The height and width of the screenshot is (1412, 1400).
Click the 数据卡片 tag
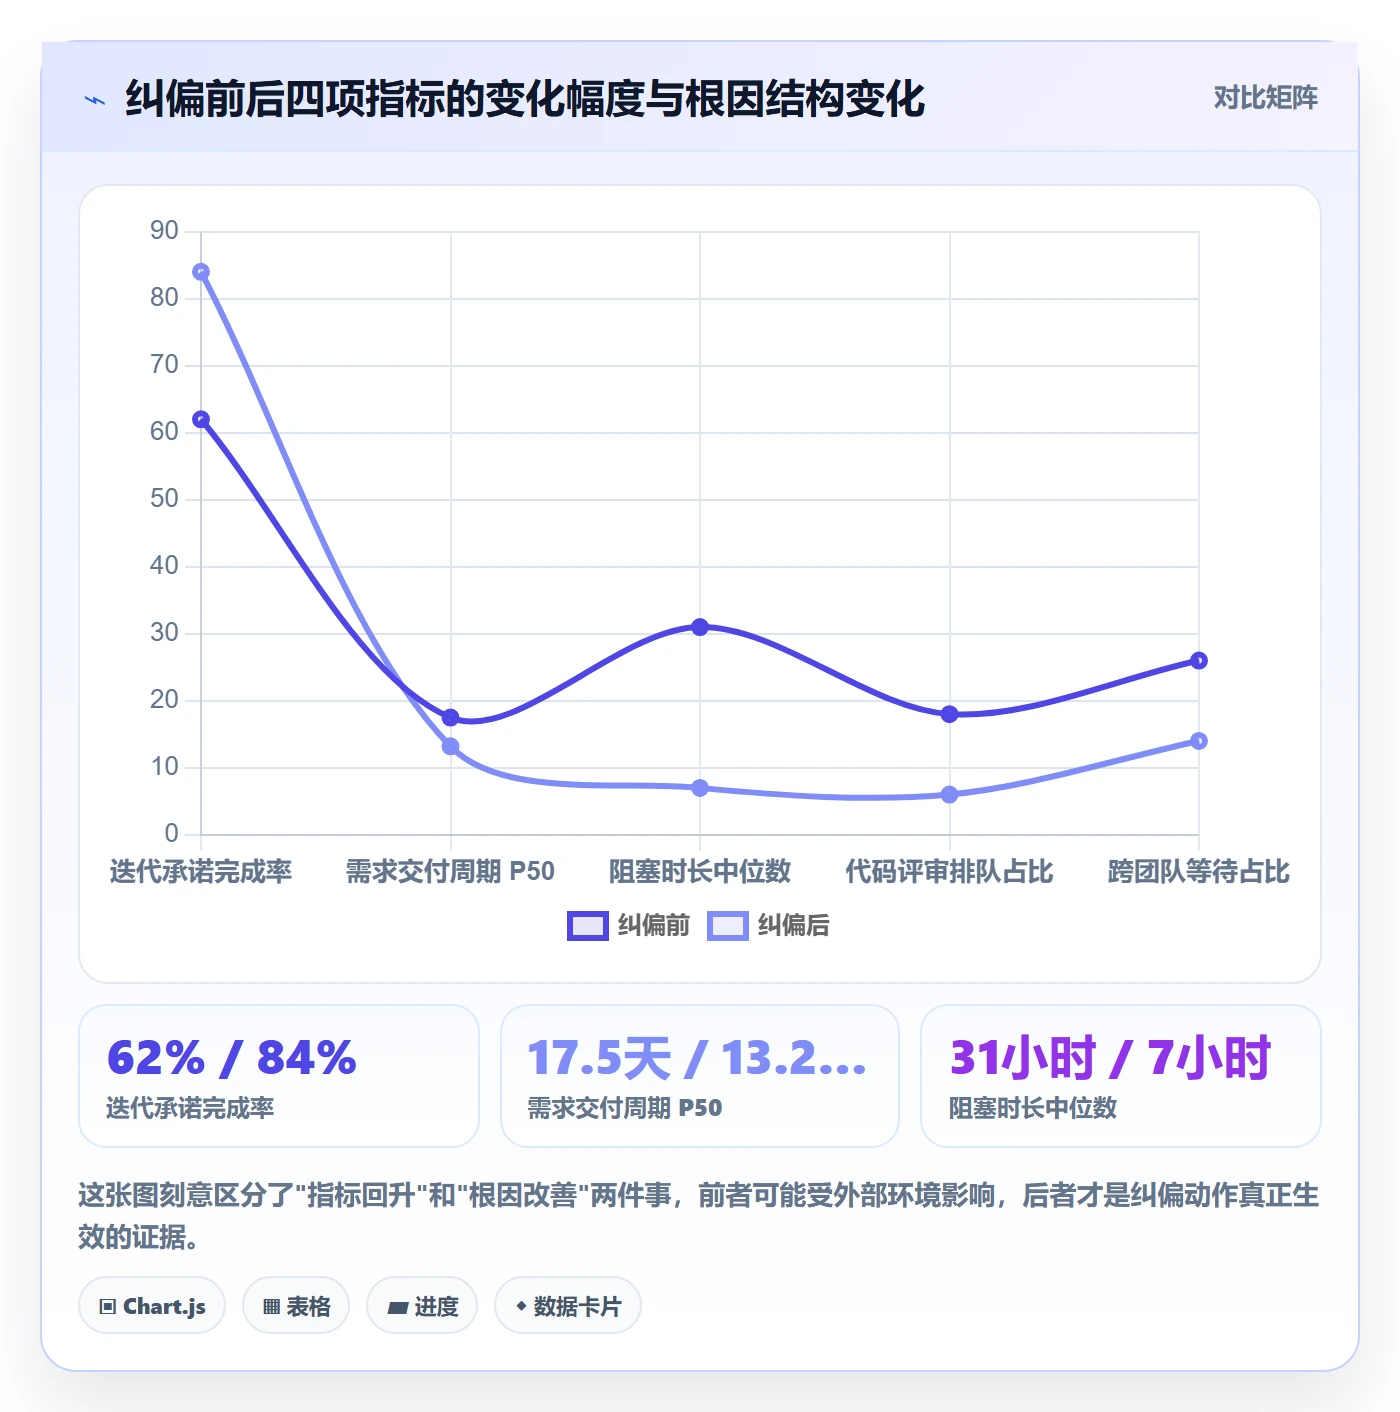click(x=568, y=1306)
